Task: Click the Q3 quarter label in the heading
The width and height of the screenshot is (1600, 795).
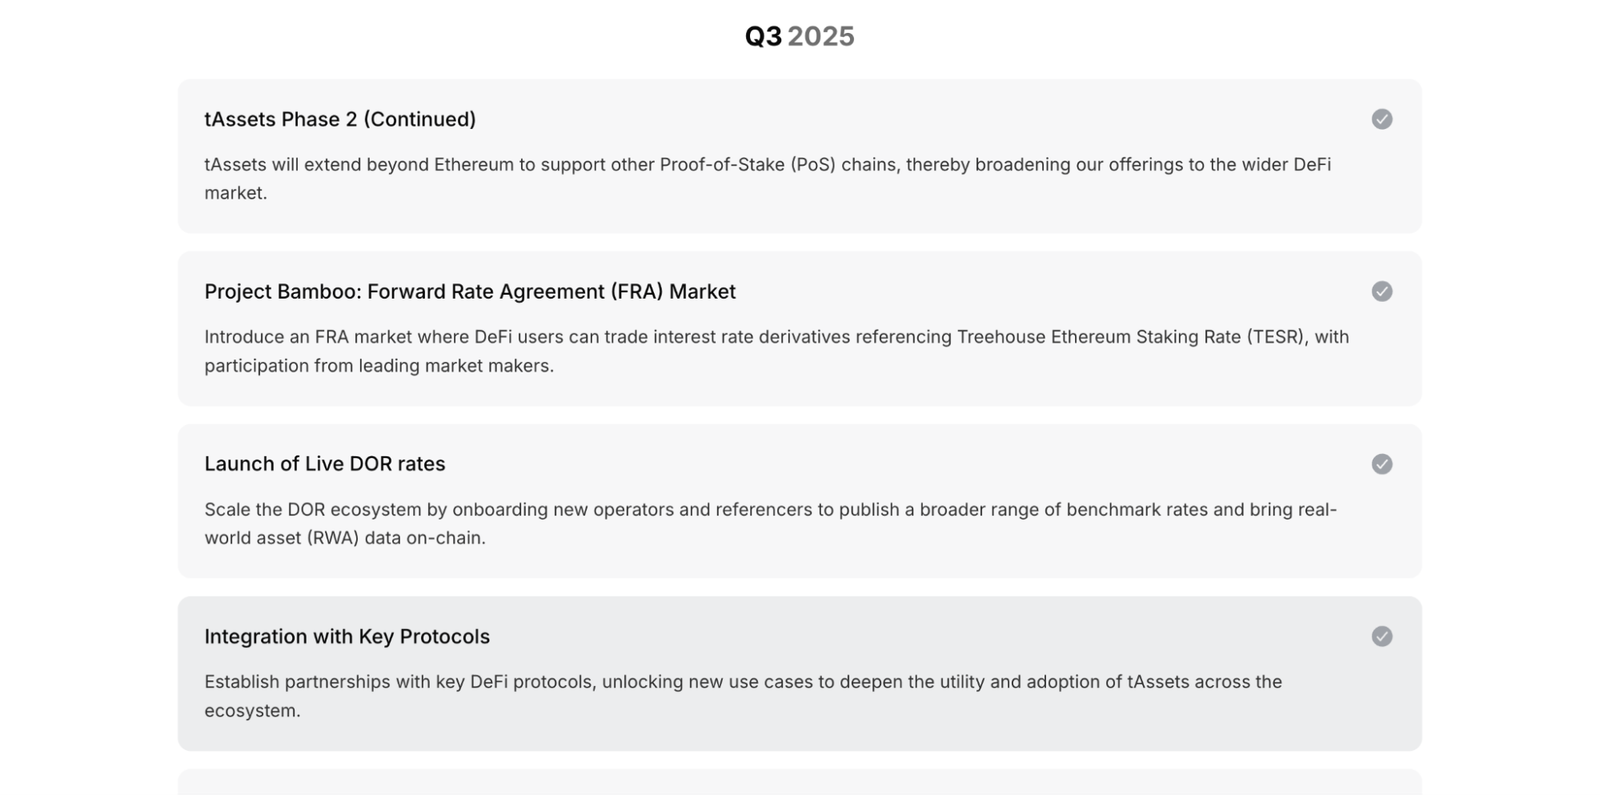Action: (763, 36)
